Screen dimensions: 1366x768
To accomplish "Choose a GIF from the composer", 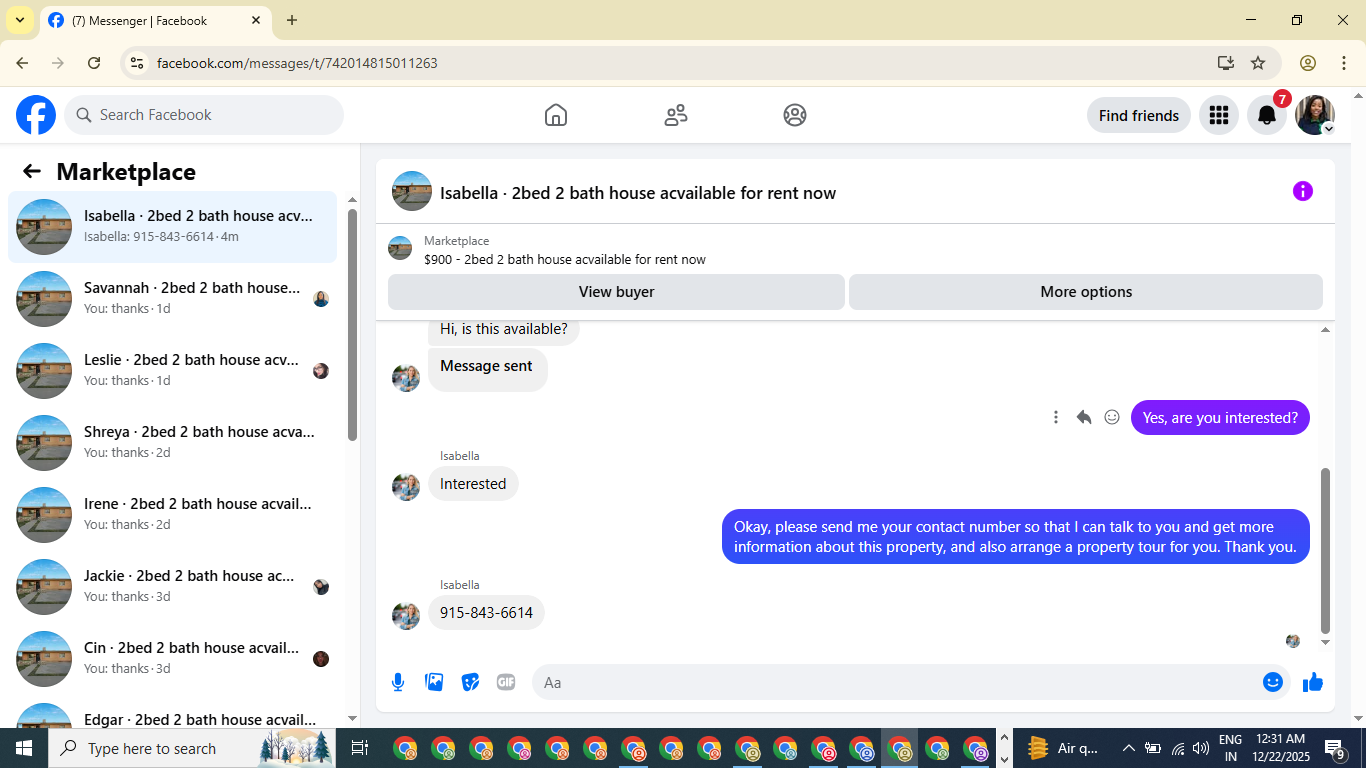I will [x=506, y=682].
